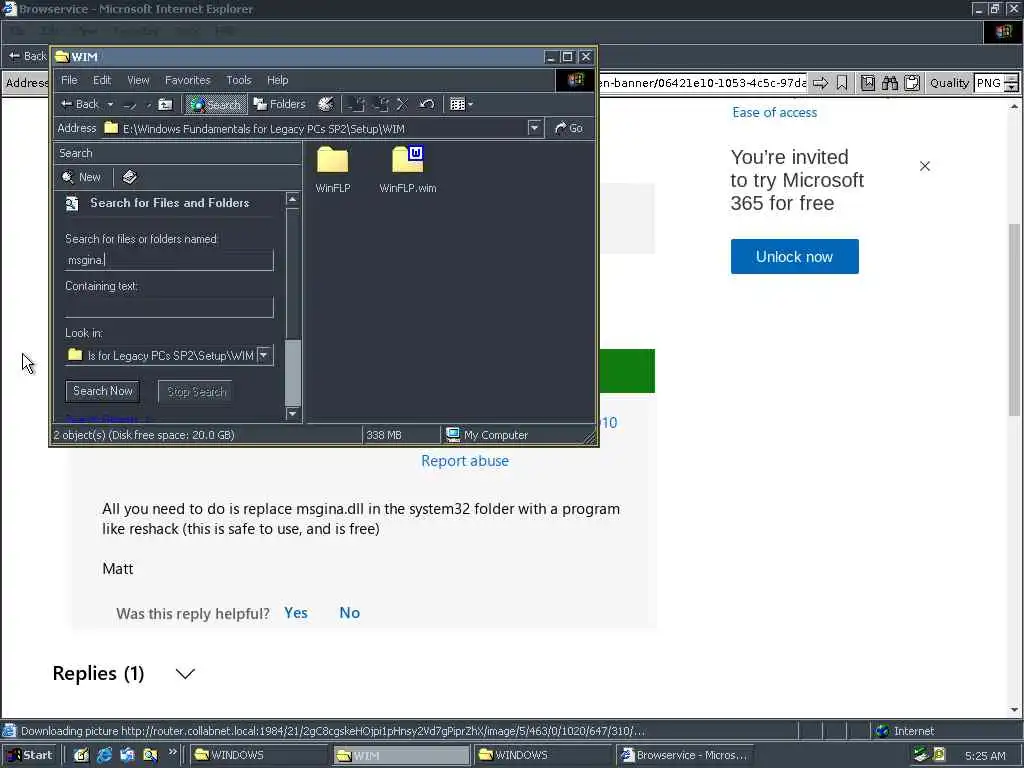Toggle the Folders pane button
The image size is (1024, 768).
(280, 104)
